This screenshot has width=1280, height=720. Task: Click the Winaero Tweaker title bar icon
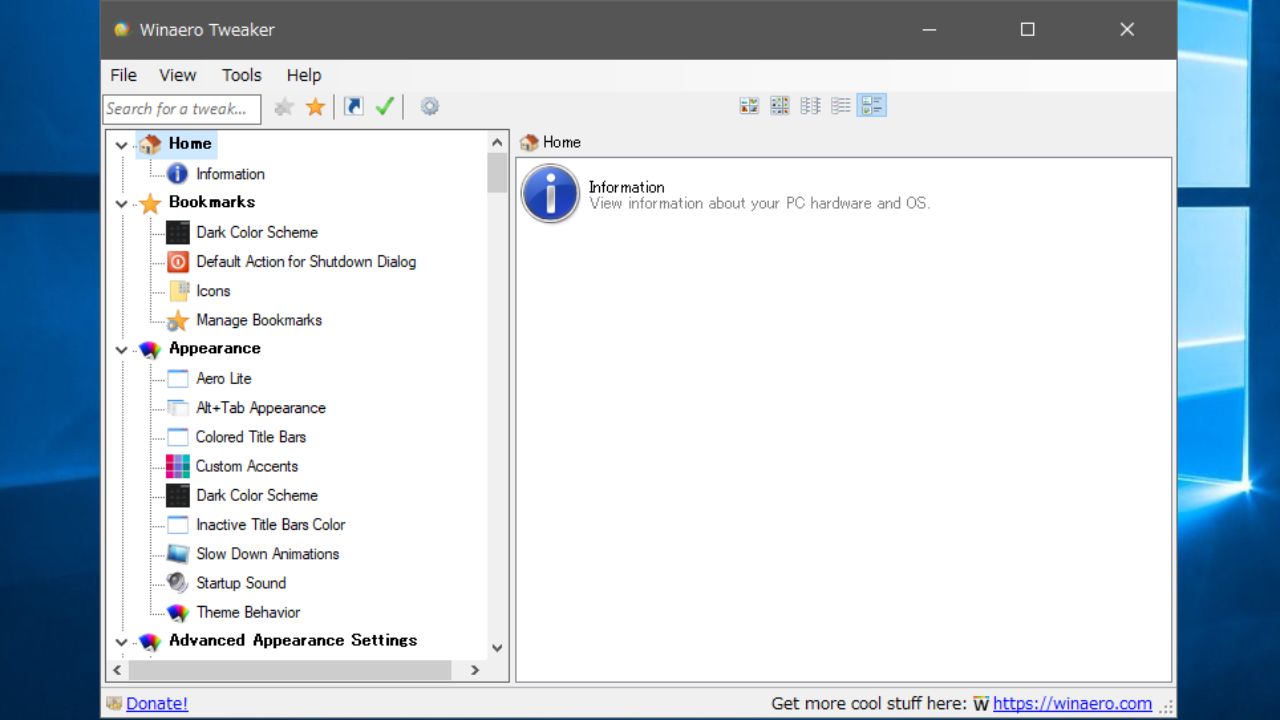coord(122,29)
